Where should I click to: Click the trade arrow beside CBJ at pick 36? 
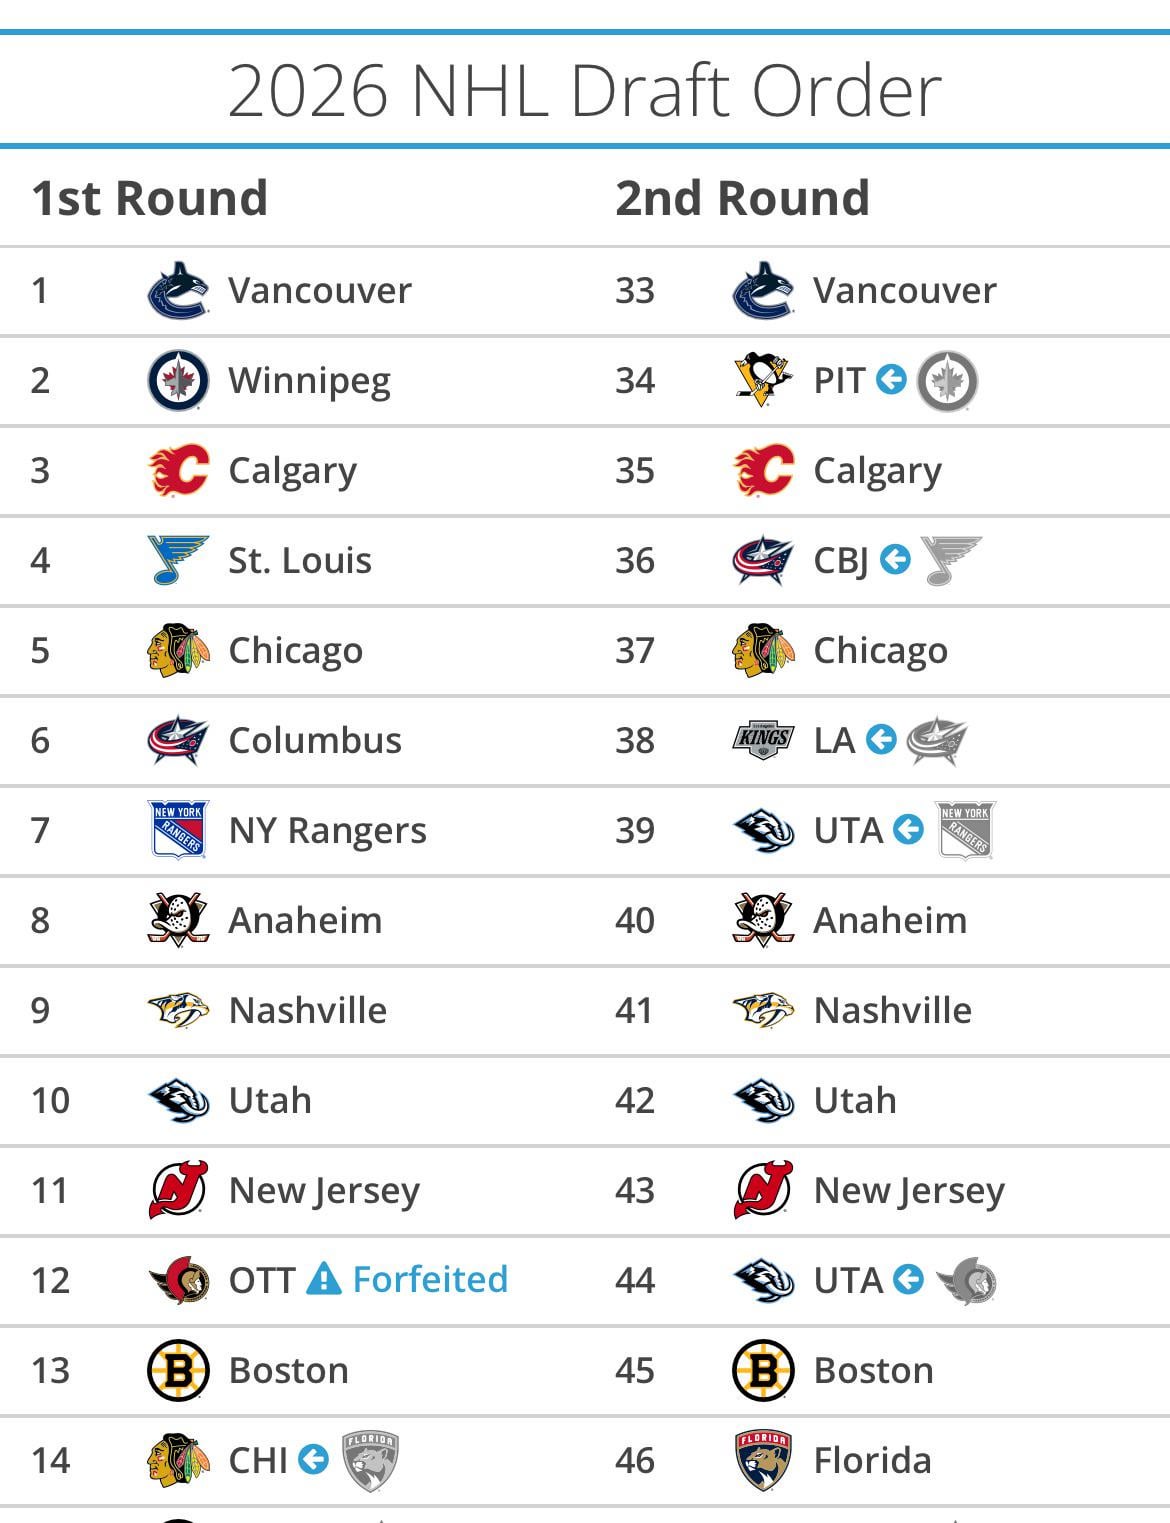pyautogui.click(x=895, y=560)
